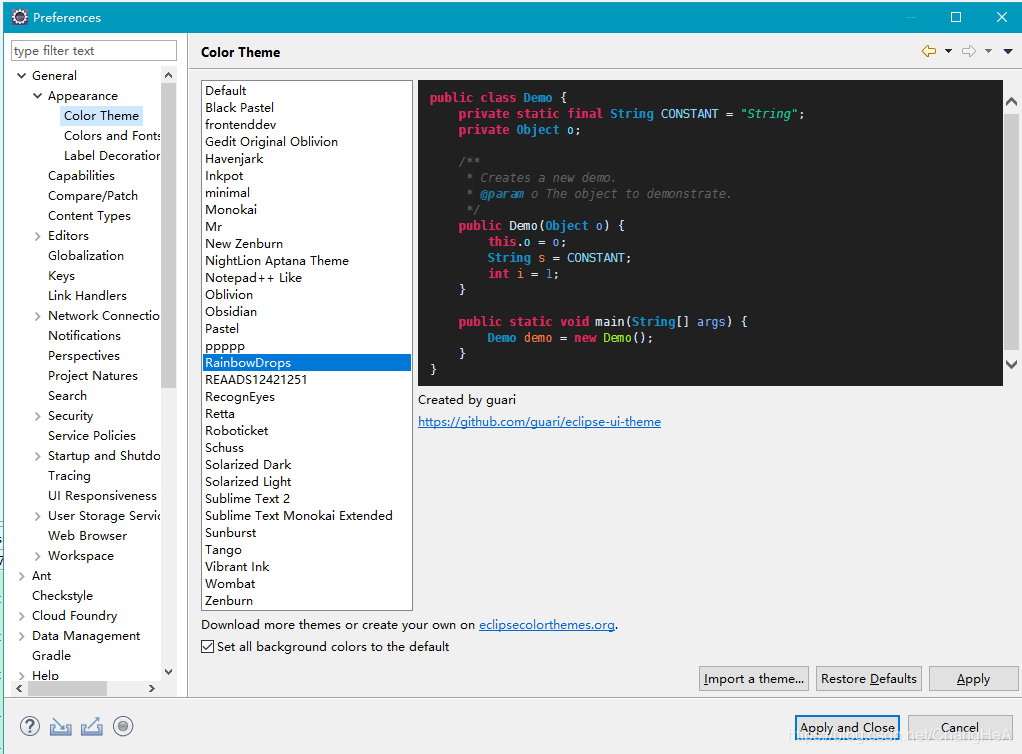
Task: Click tree scrollbar up arrow
Action: pyautogui.click(x=169, y=75)
